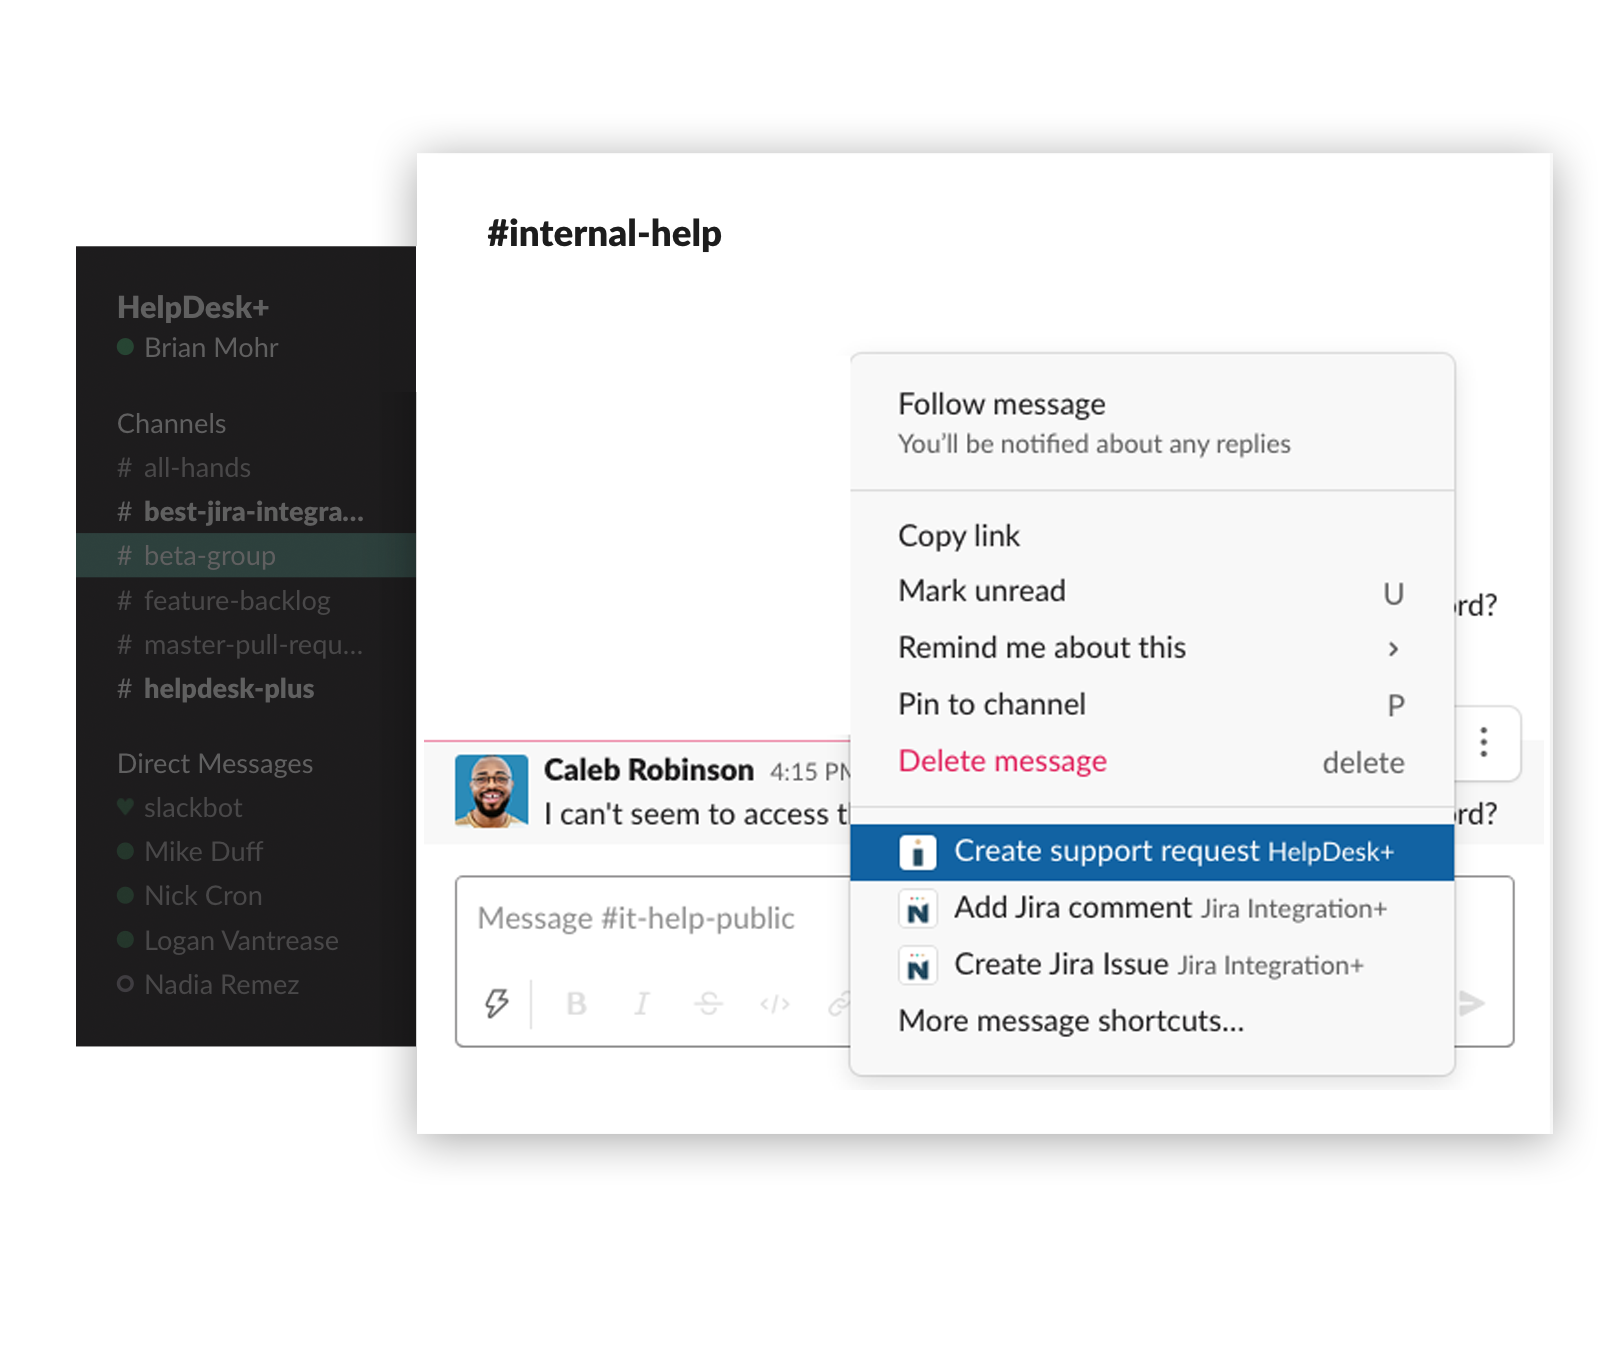Viewport: 1614px width, 1370px height.
Task: Click the Jira icon beside Create Jira Issue
Action: pos(917,966)
